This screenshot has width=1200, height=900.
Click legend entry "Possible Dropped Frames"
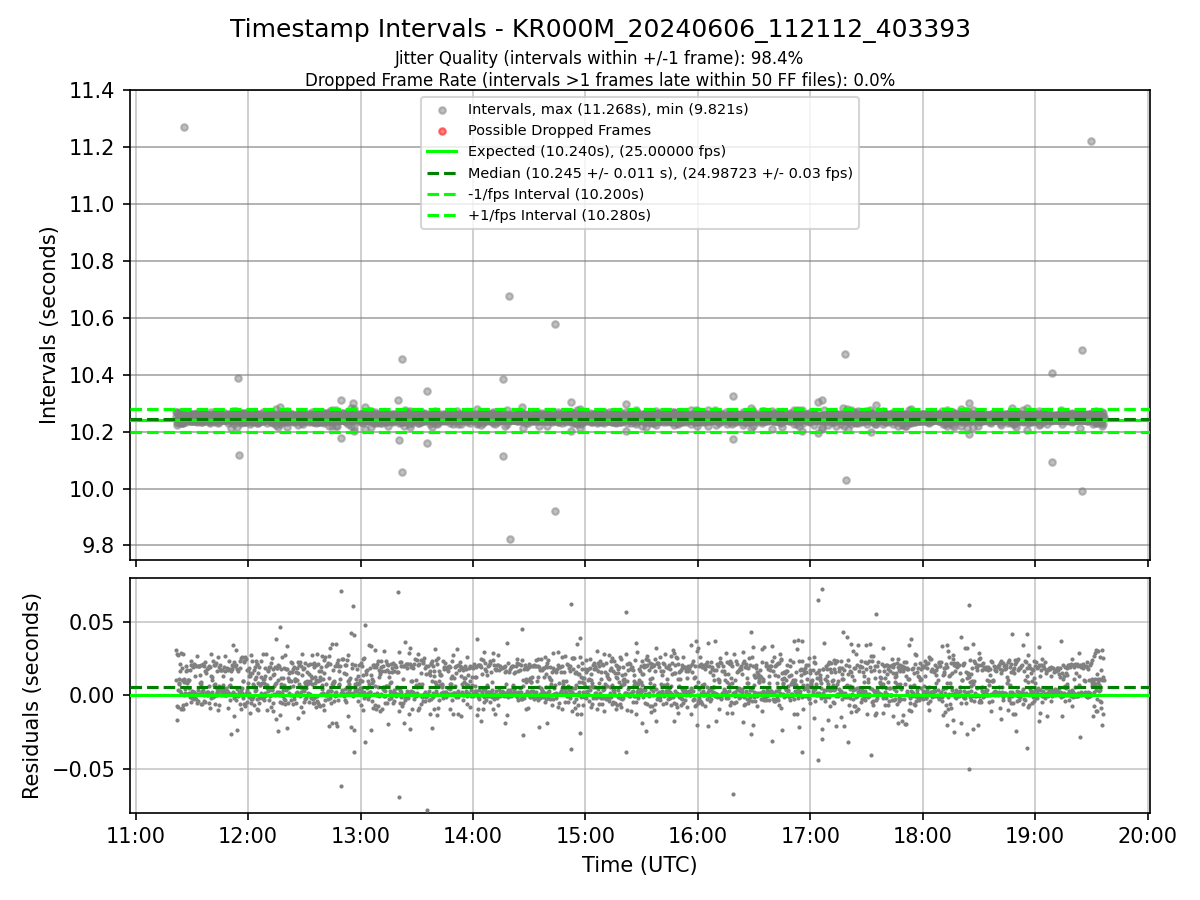tap(559, 130)
